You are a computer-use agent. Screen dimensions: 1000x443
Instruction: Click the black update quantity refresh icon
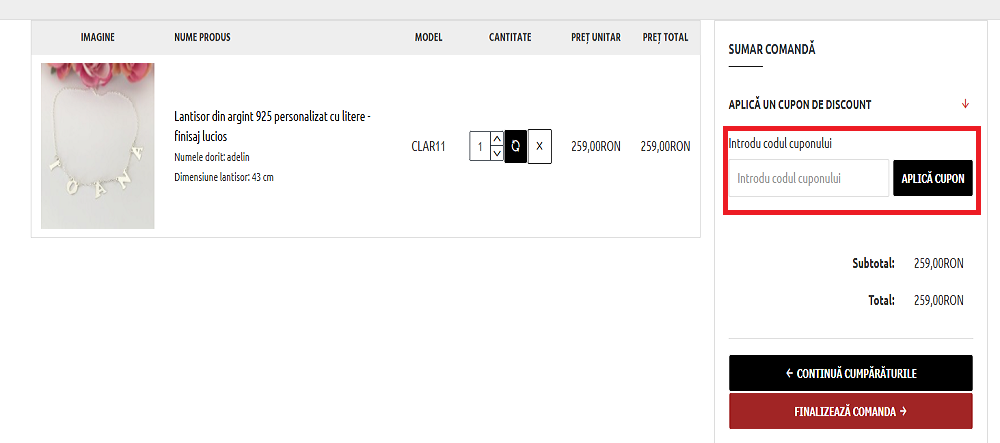(515, 146)
